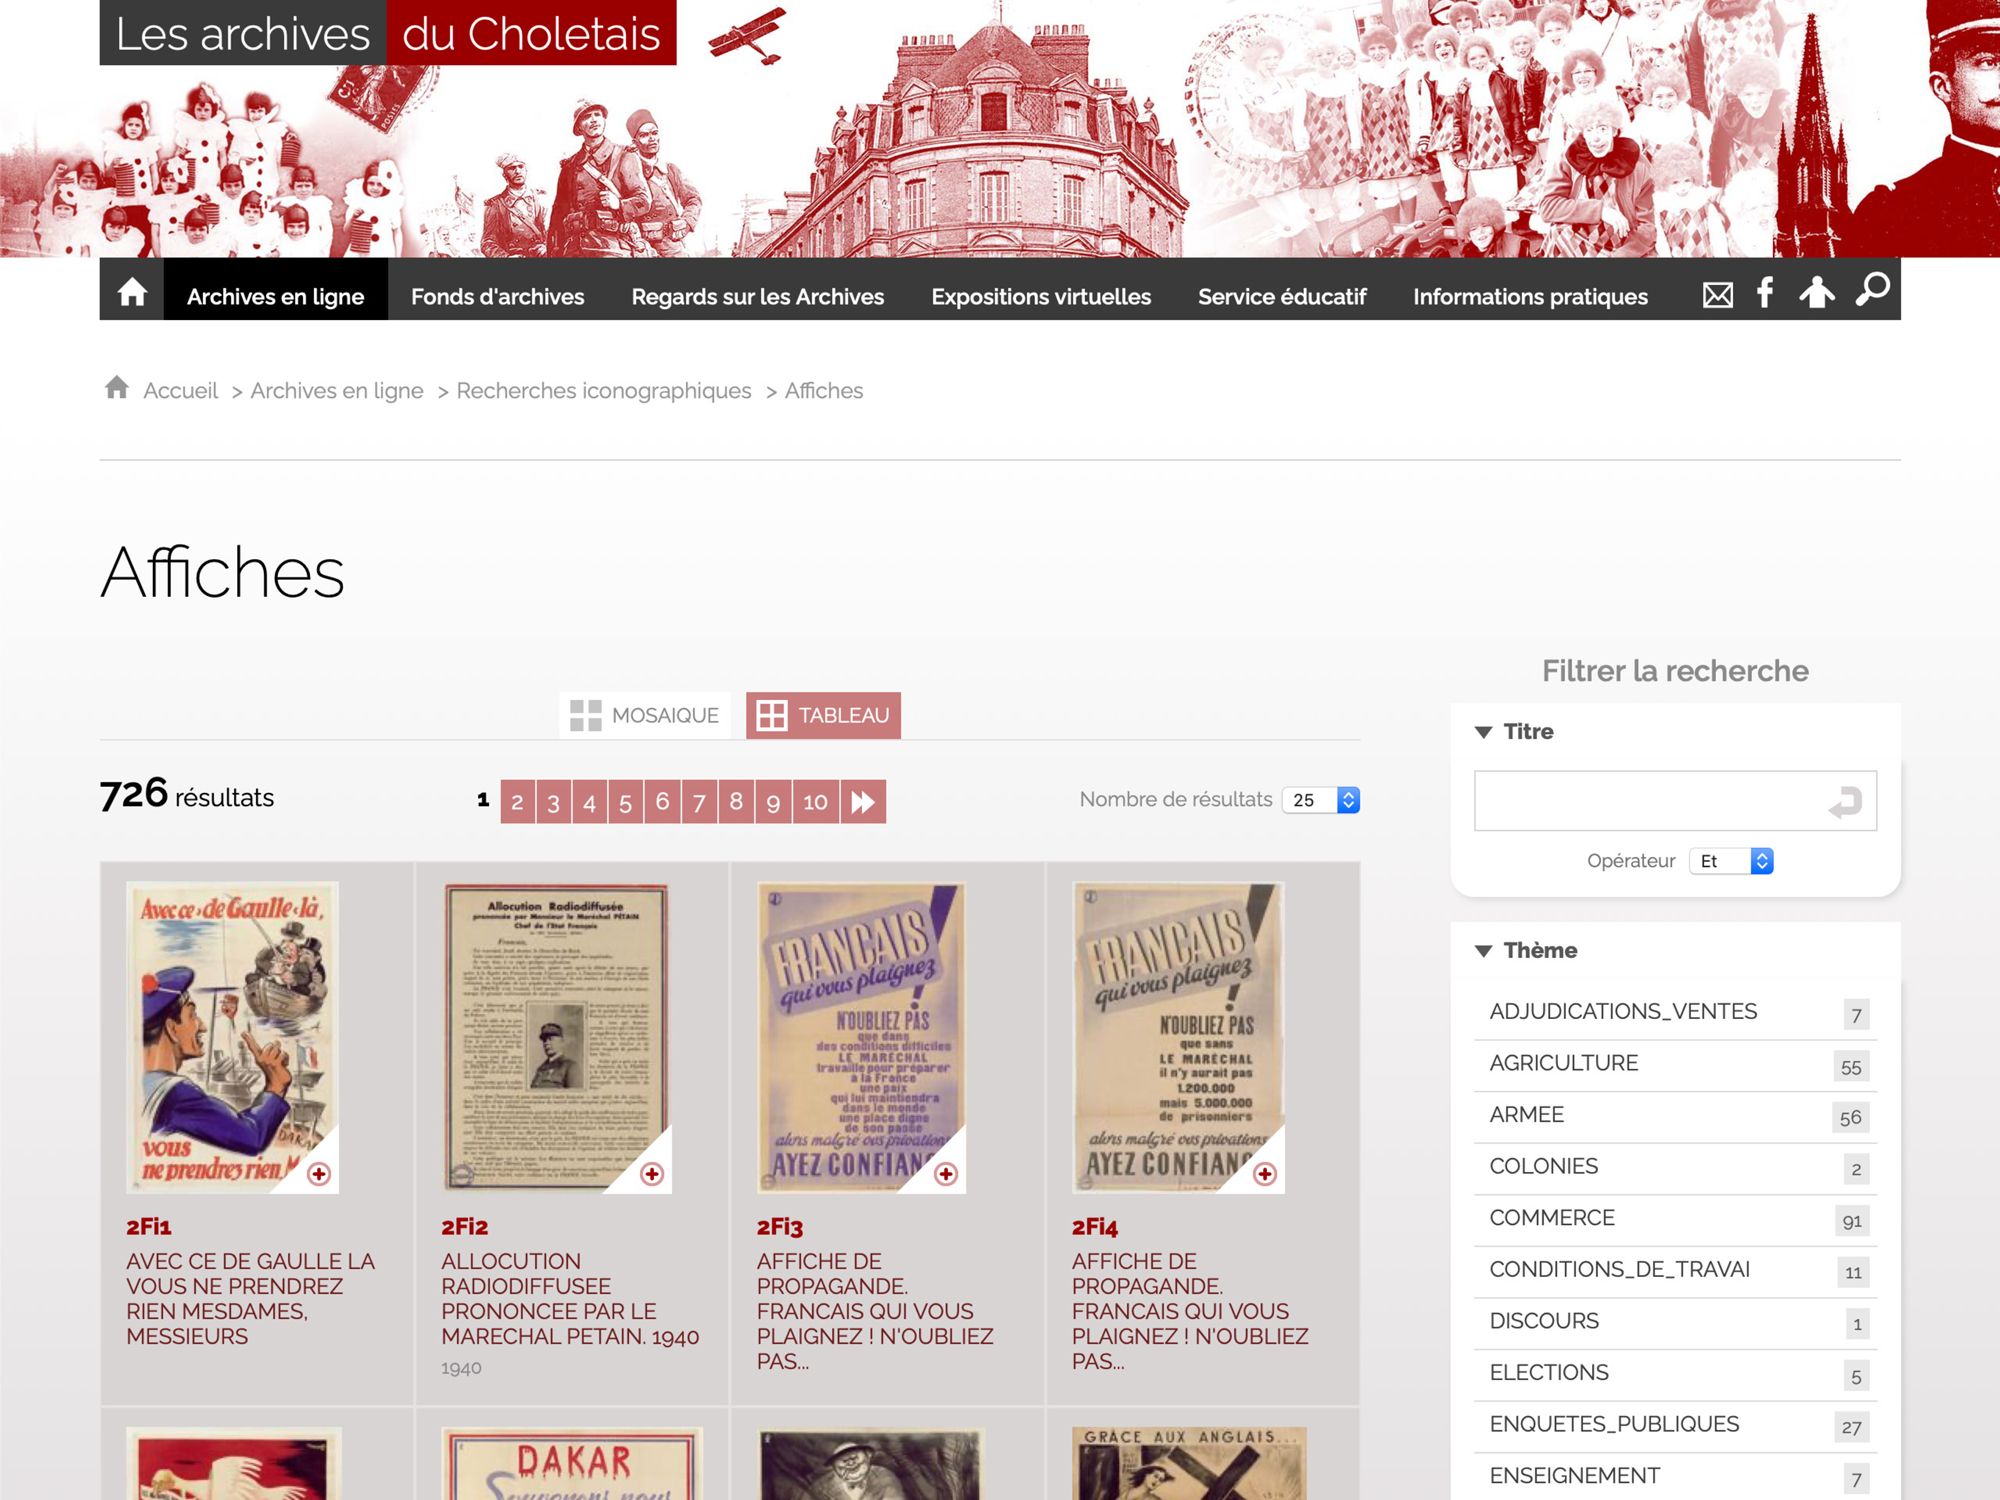Click the home icon in navigation bar
This screenshot has width=2000, height=1500.
coord(132,293)
